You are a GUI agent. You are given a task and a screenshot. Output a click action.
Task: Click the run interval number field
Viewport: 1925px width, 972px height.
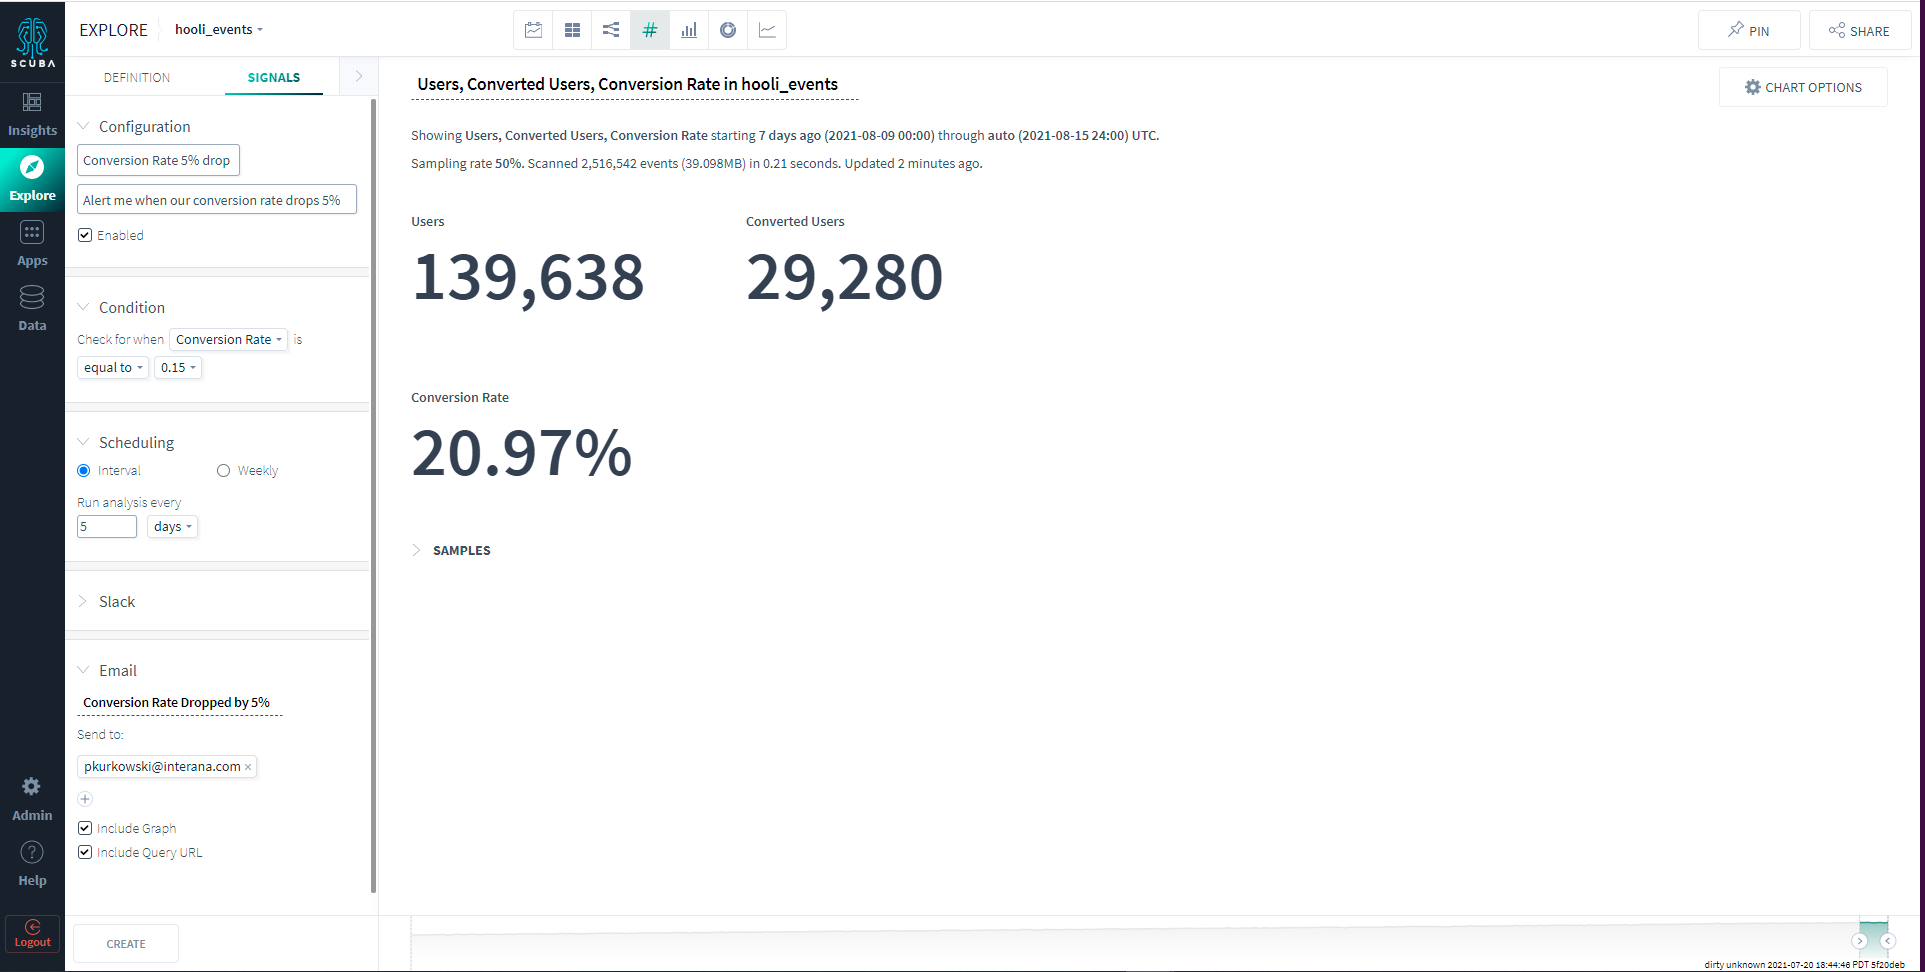click(107, 527)
